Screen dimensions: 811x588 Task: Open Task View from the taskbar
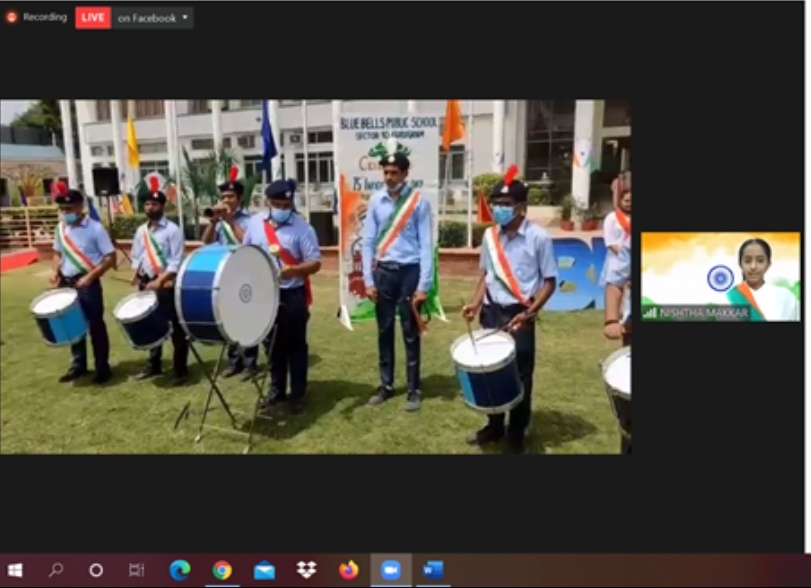136,570
